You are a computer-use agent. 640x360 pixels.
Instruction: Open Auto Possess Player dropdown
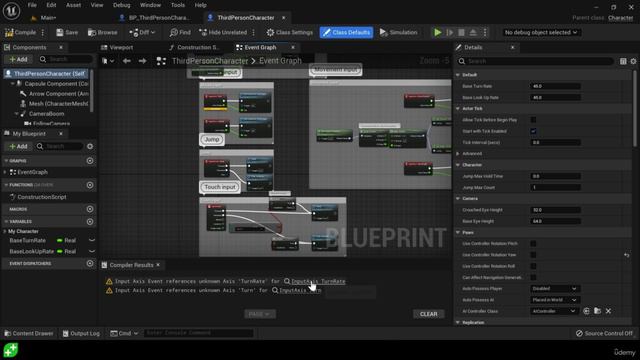pos(555,289)
